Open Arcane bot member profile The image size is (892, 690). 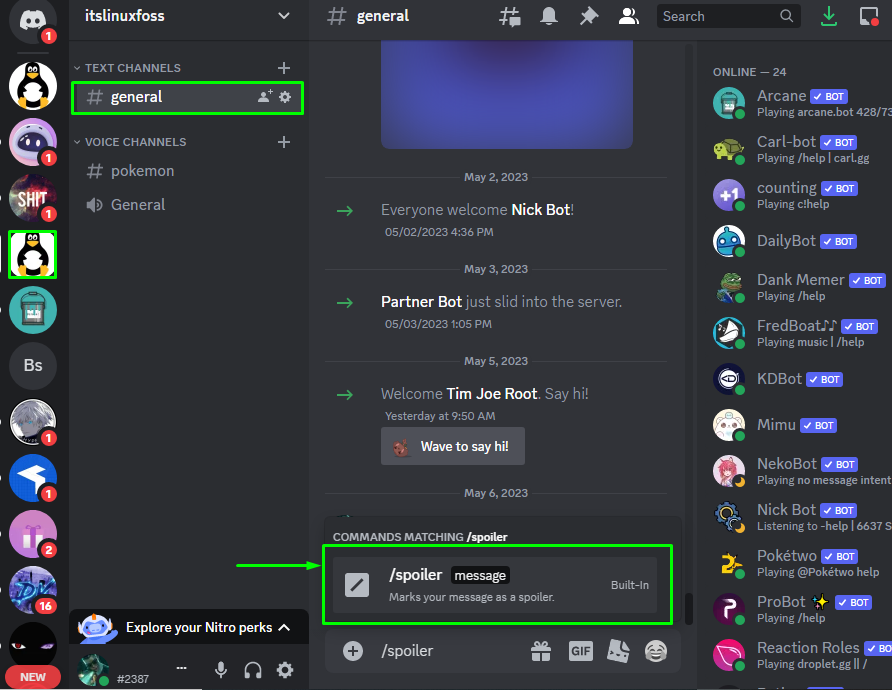pyautogui.click(x=799, y=103)
